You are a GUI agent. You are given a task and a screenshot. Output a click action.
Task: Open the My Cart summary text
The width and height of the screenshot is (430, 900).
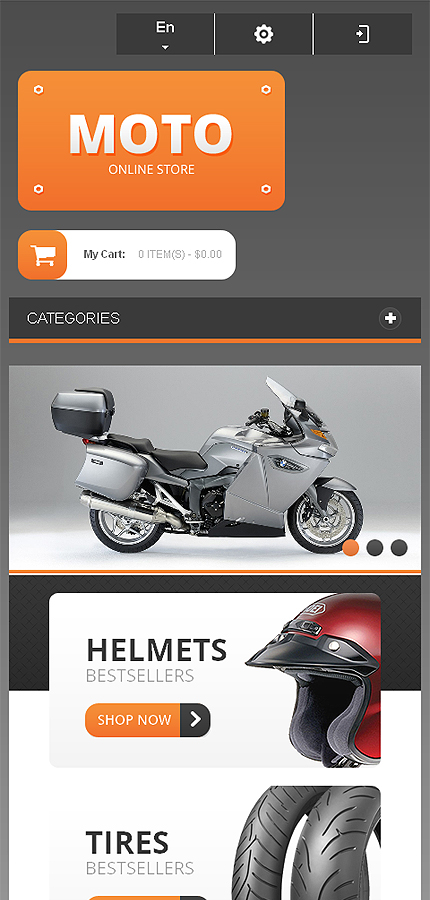pos(152,254)
